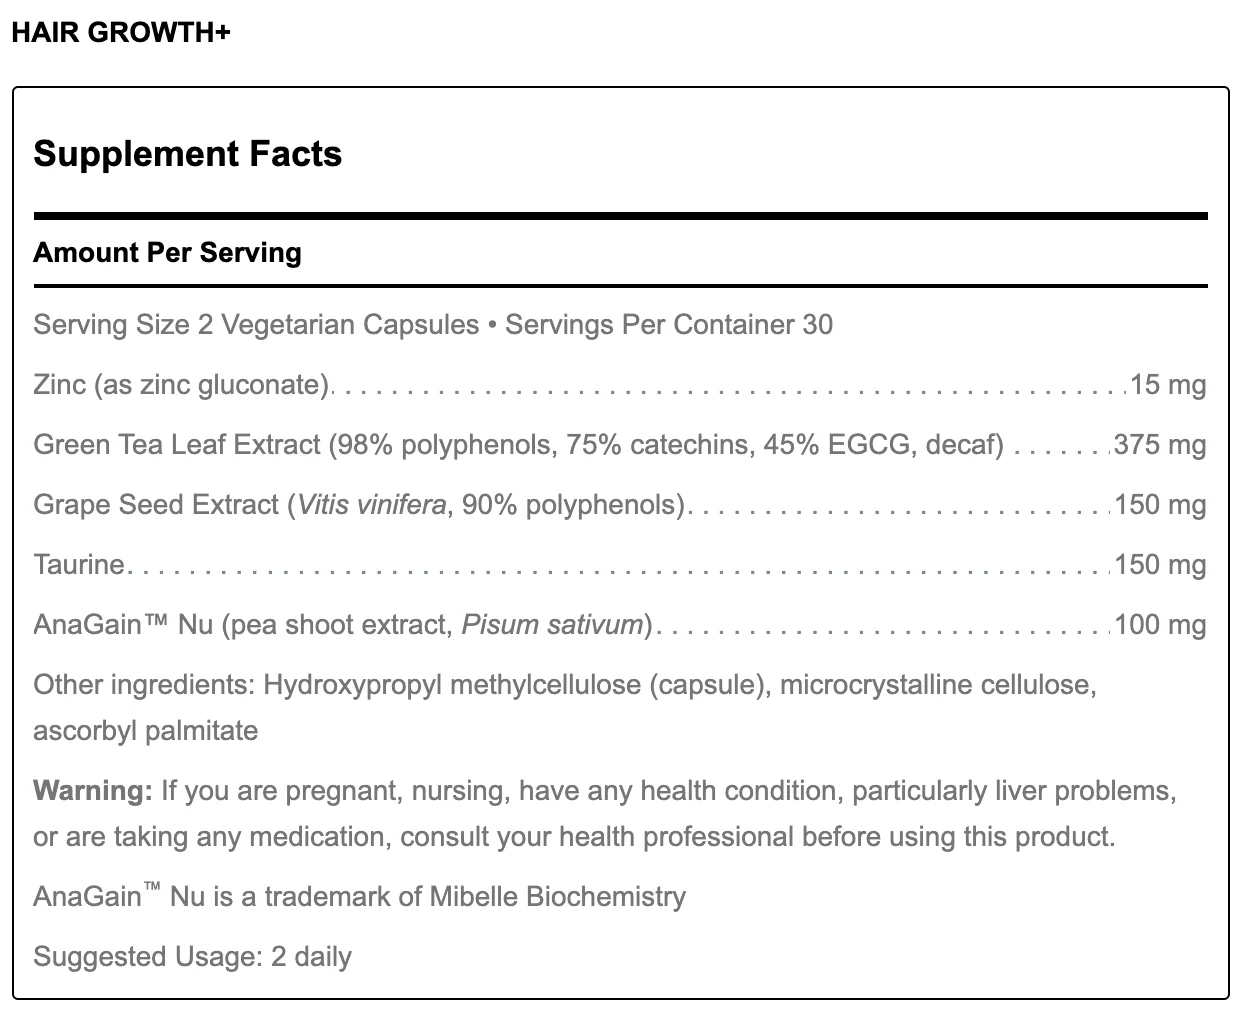Click the Green Tea Leaf Extract label
The width and height of the screenshot is (1248, 1014).
point(177,445)
